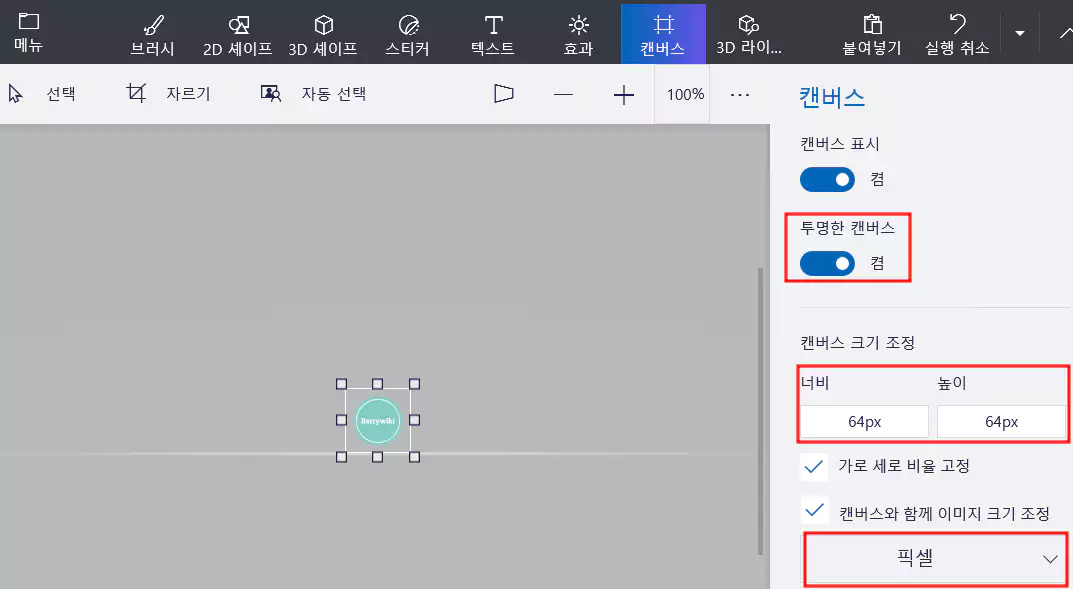
Task: Open the 픽셀 units dropdown
Action: pos(934,559)
